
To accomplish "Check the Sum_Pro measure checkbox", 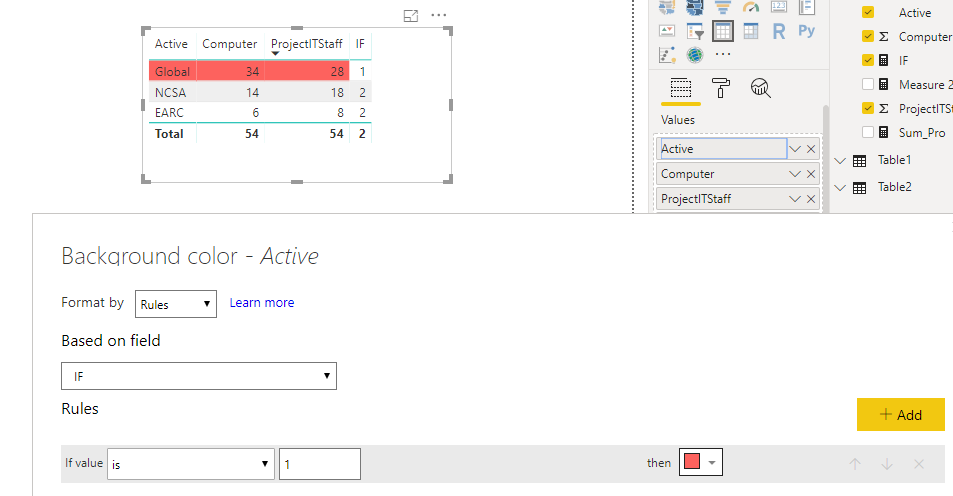I will [868, 133].
